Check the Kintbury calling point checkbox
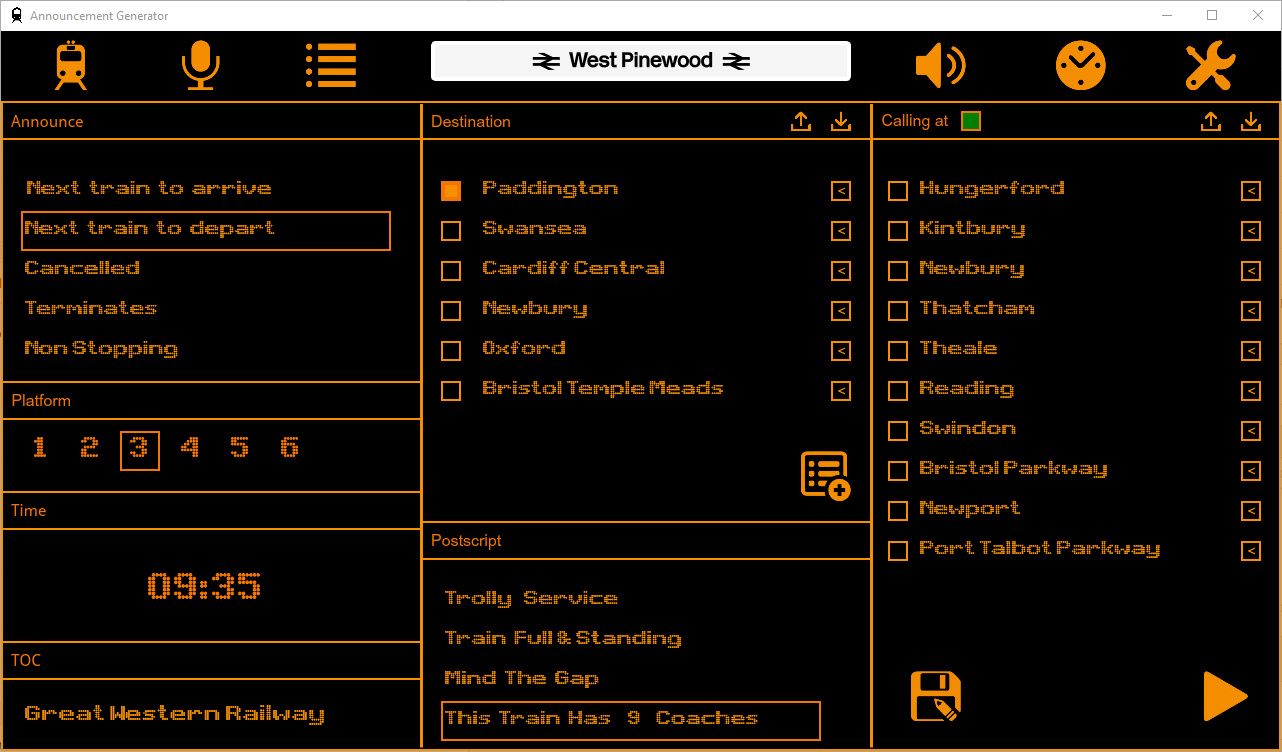The height and width of the screenshot is (752, 1282). coord(898,231)
